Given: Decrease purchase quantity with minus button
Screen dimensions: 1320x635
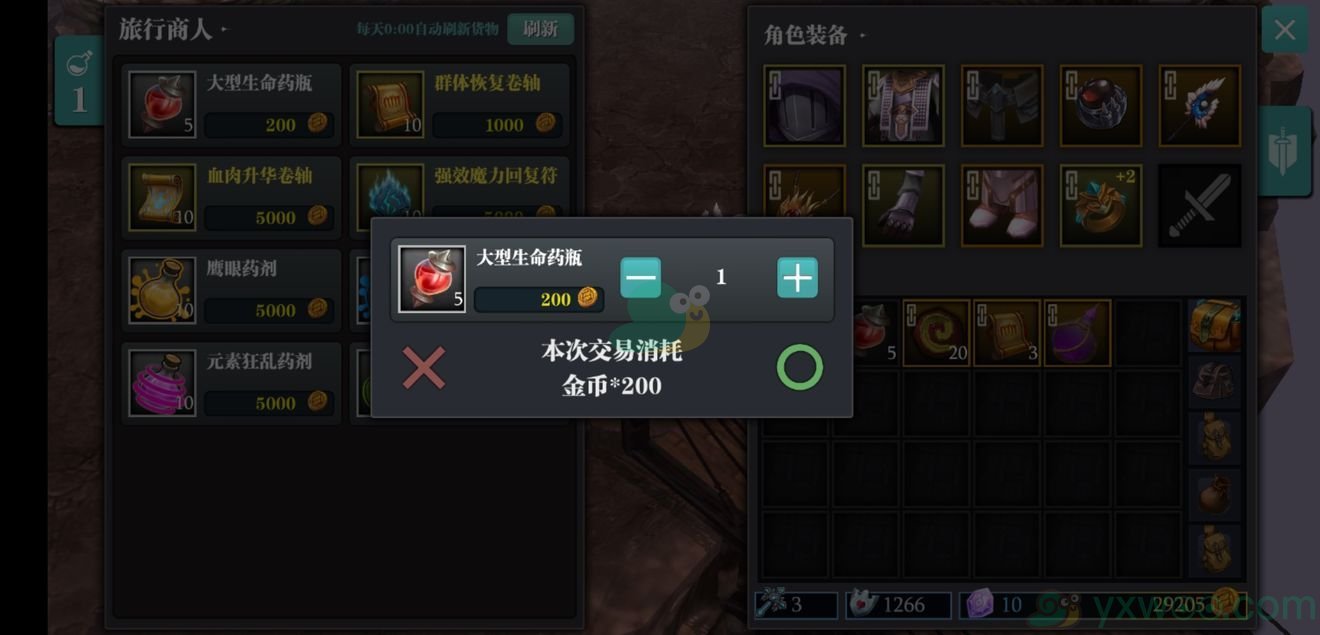Looking at the screenshot, I should [x=640, y=278].
